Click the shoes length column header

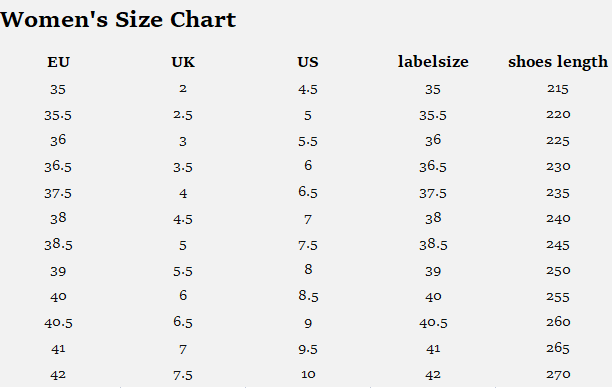[558, 62]
